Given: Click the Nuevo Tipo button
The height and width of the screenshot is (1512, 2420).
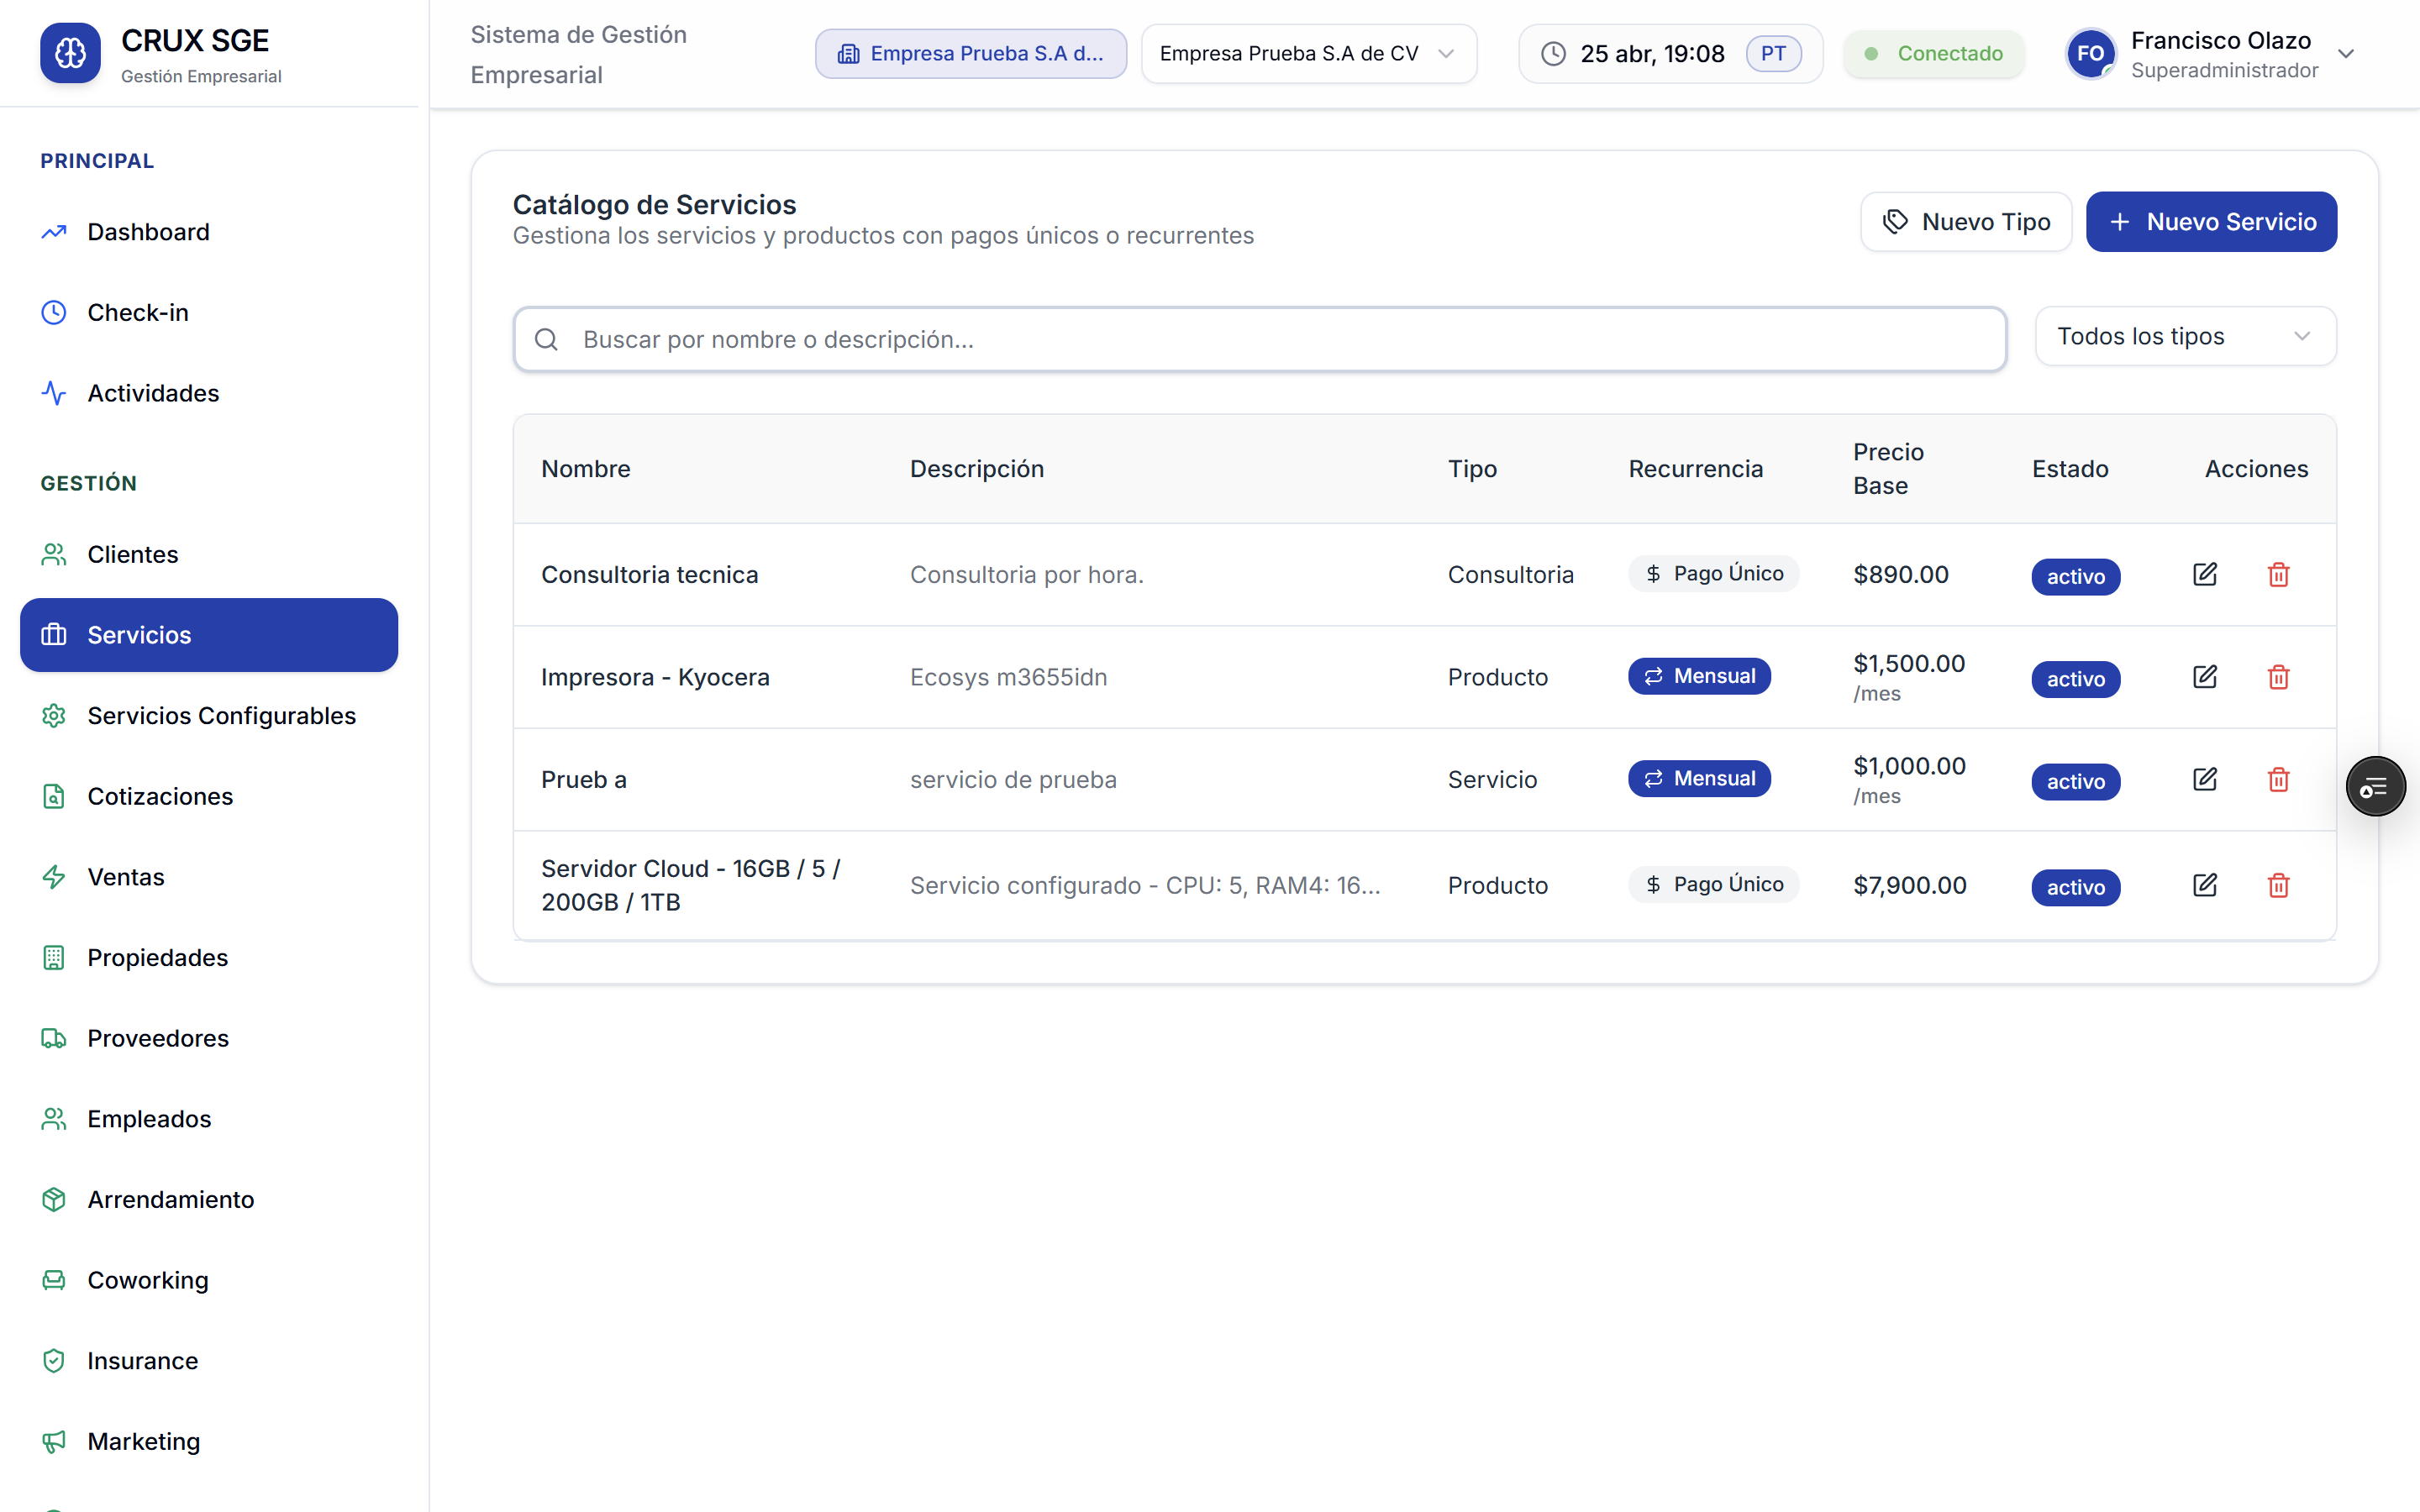Looking at the screenshot, I should click(x=1965, y=222).
